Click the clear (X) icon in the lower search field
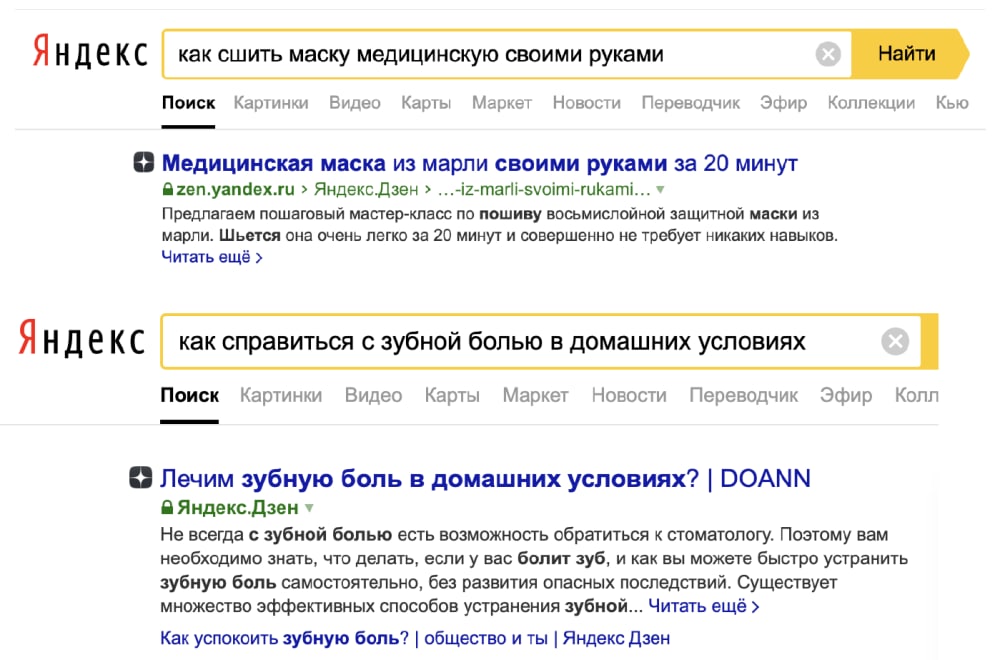Viewport: 1000px width, 660px height. point(895,341)
